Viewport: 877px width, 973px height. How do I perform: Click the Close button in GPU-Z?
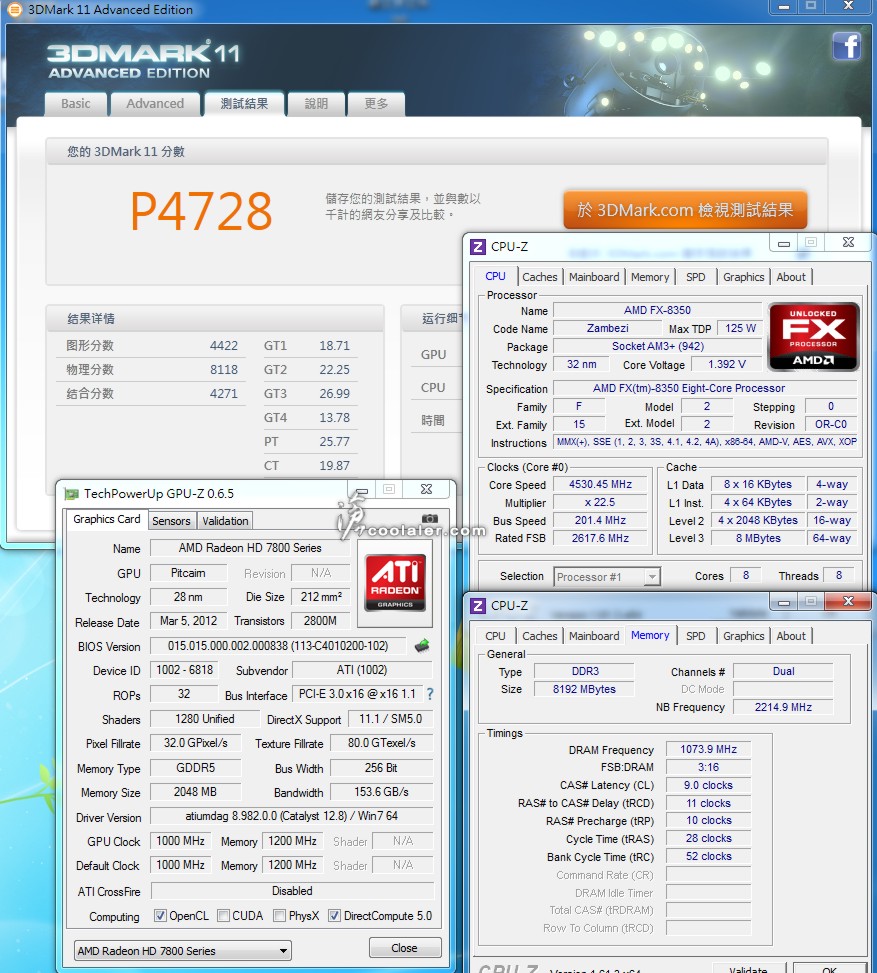point(405,948)
